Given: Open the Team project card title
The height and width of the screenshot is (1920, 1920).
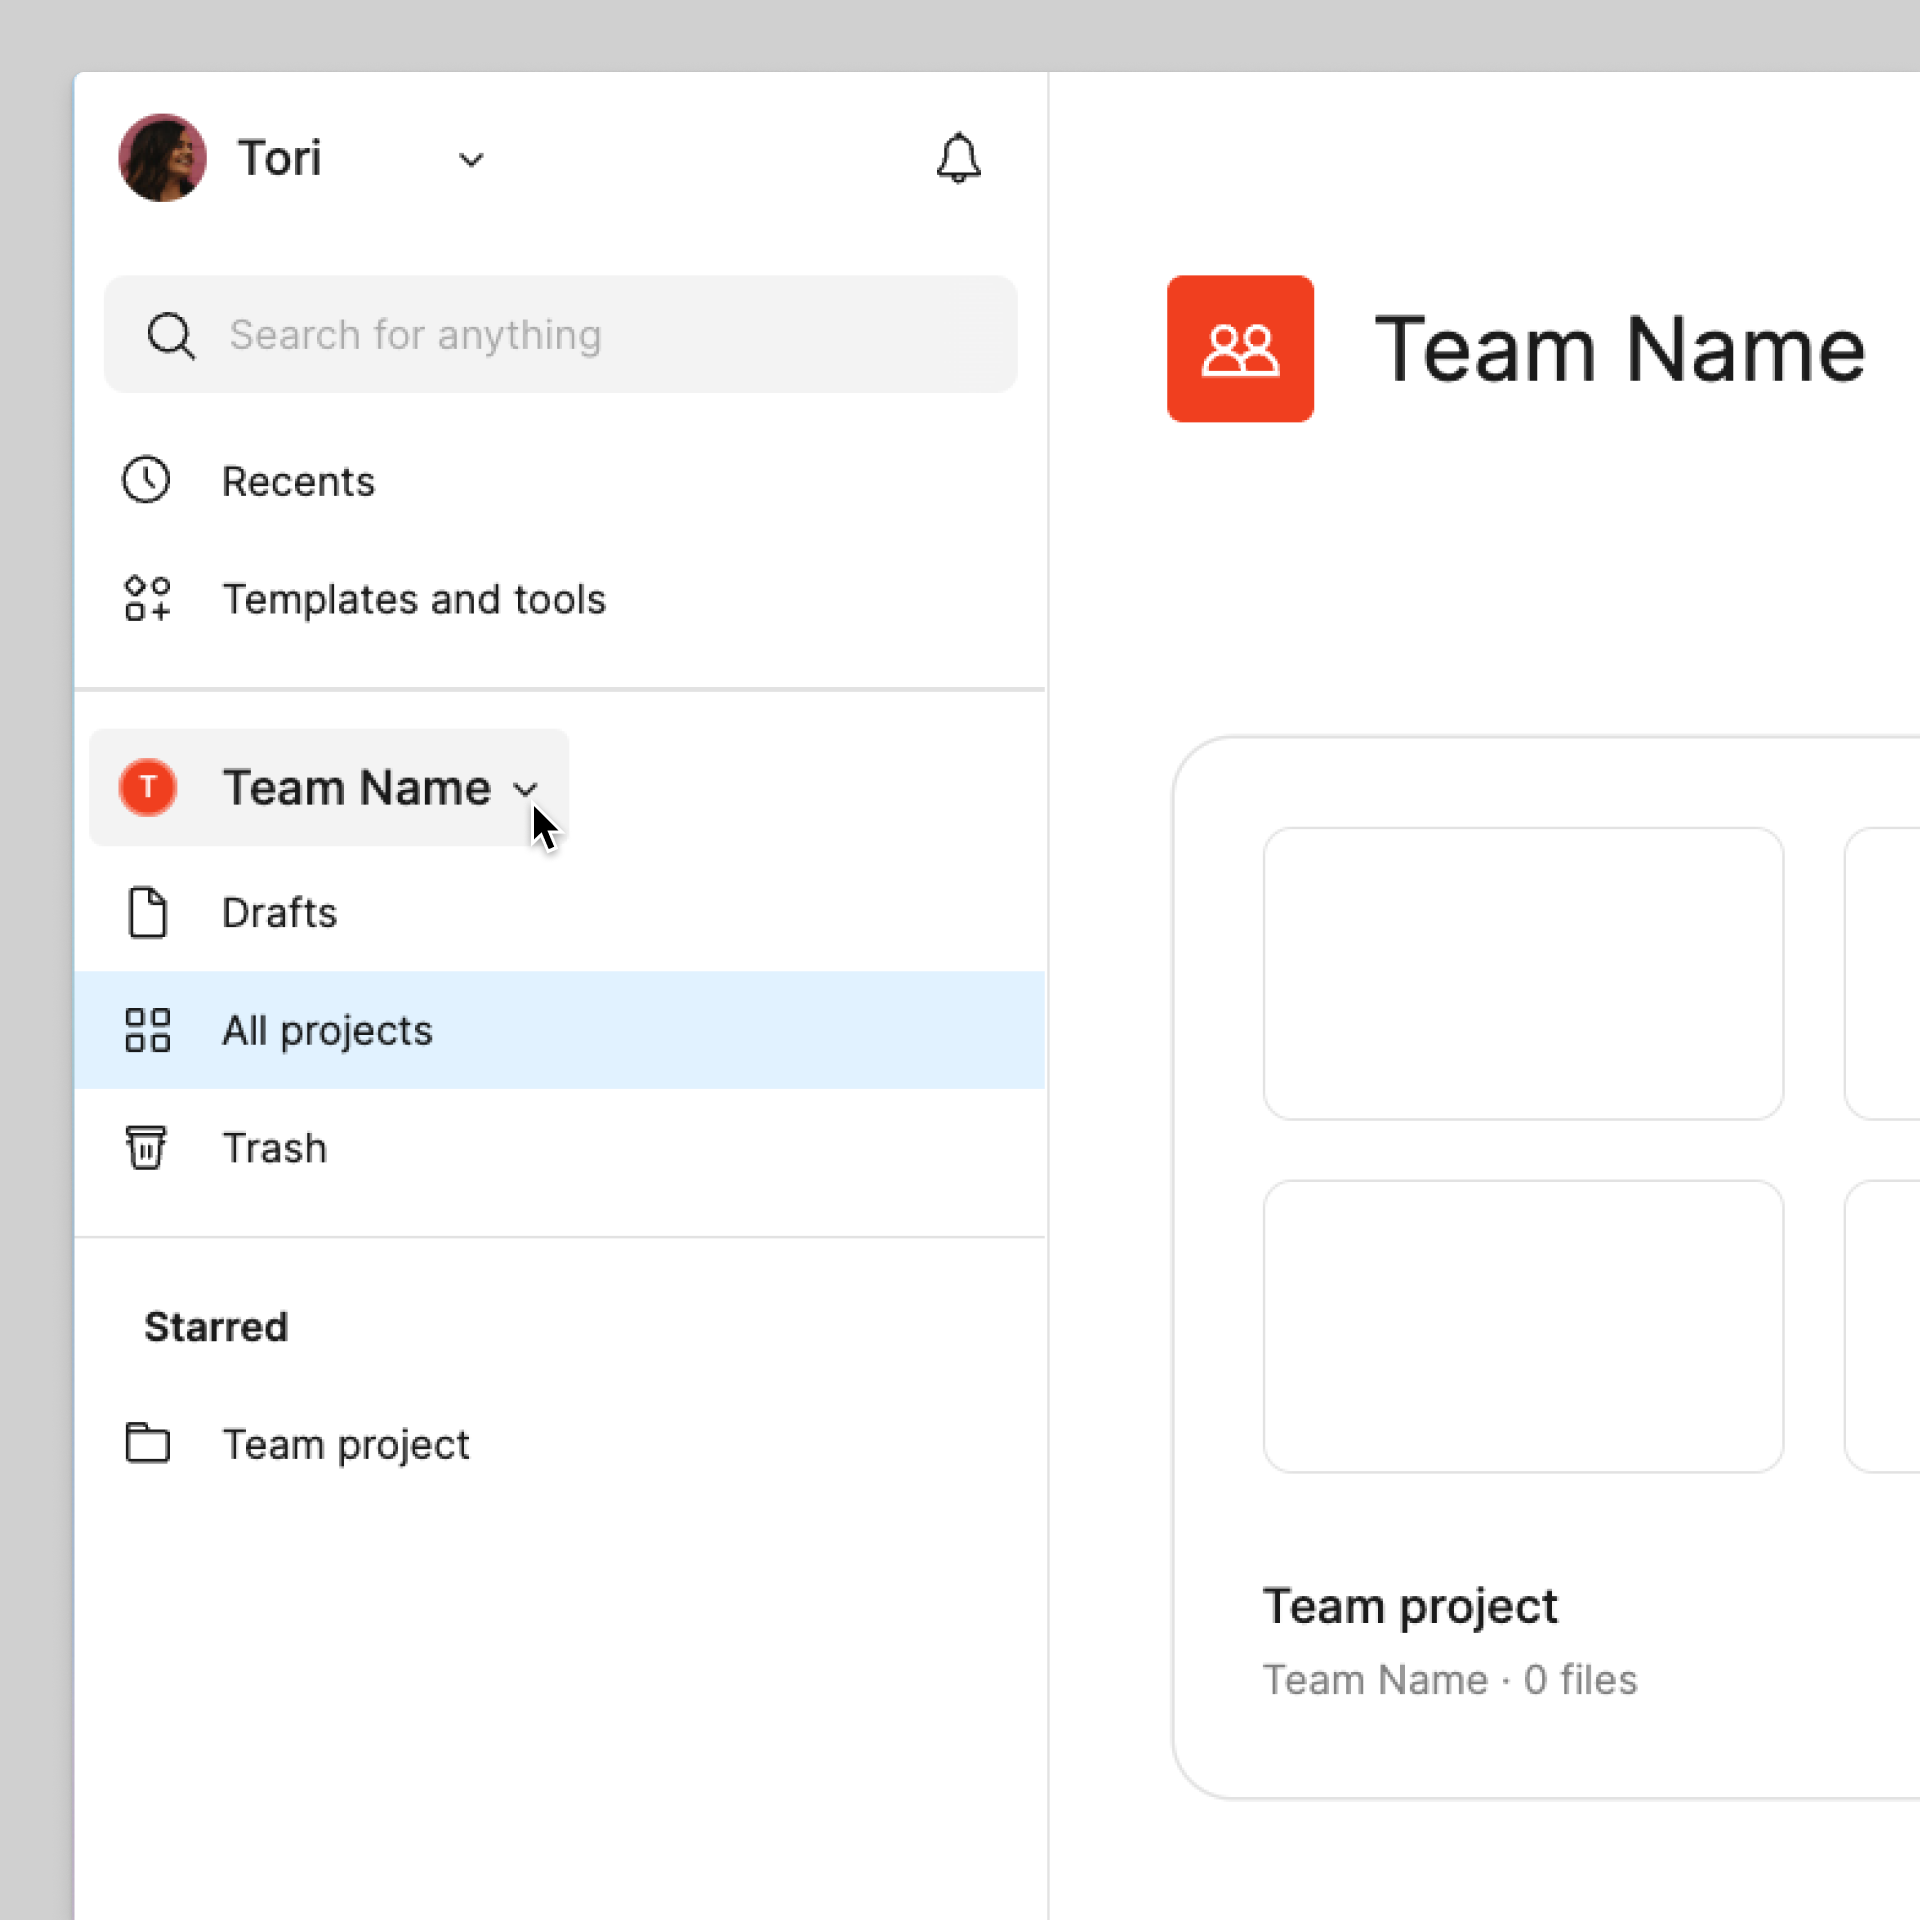Looking at the screenshot, I should pos(1409,1607).
